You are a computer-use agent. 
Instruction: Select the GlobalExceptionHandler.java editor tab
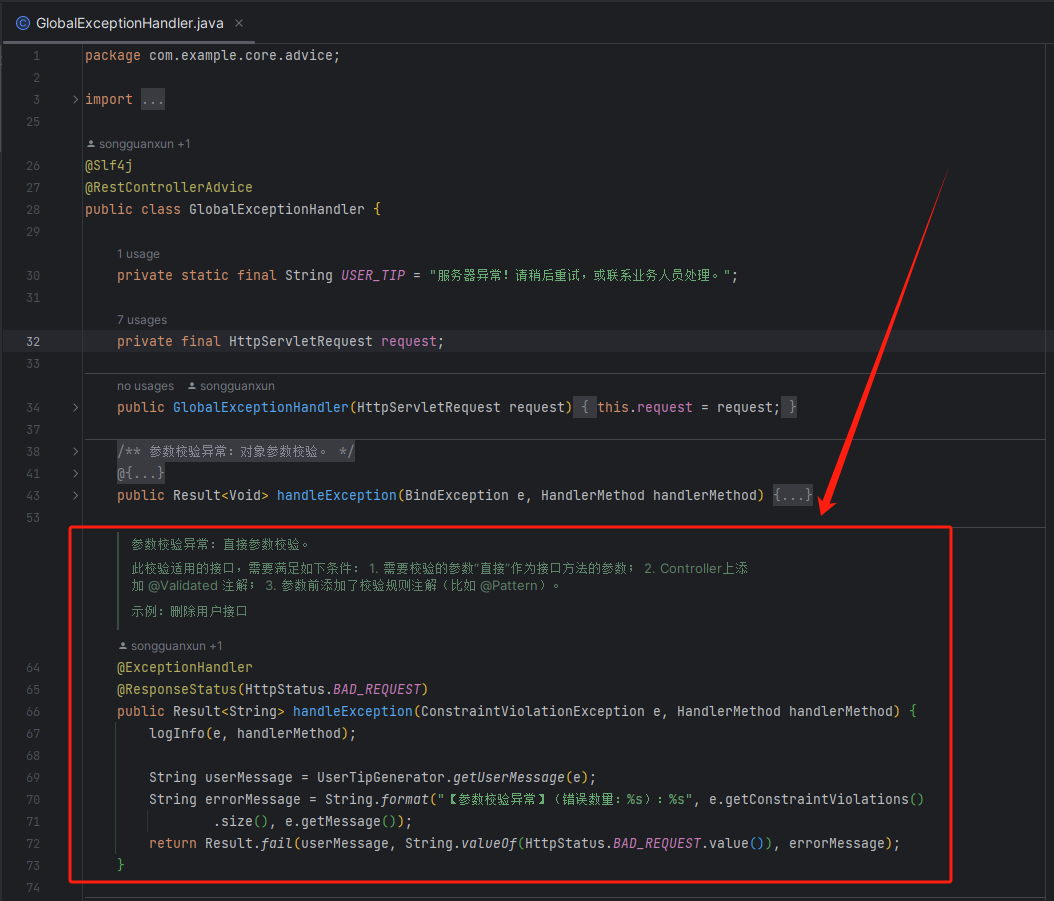point(130,22)
